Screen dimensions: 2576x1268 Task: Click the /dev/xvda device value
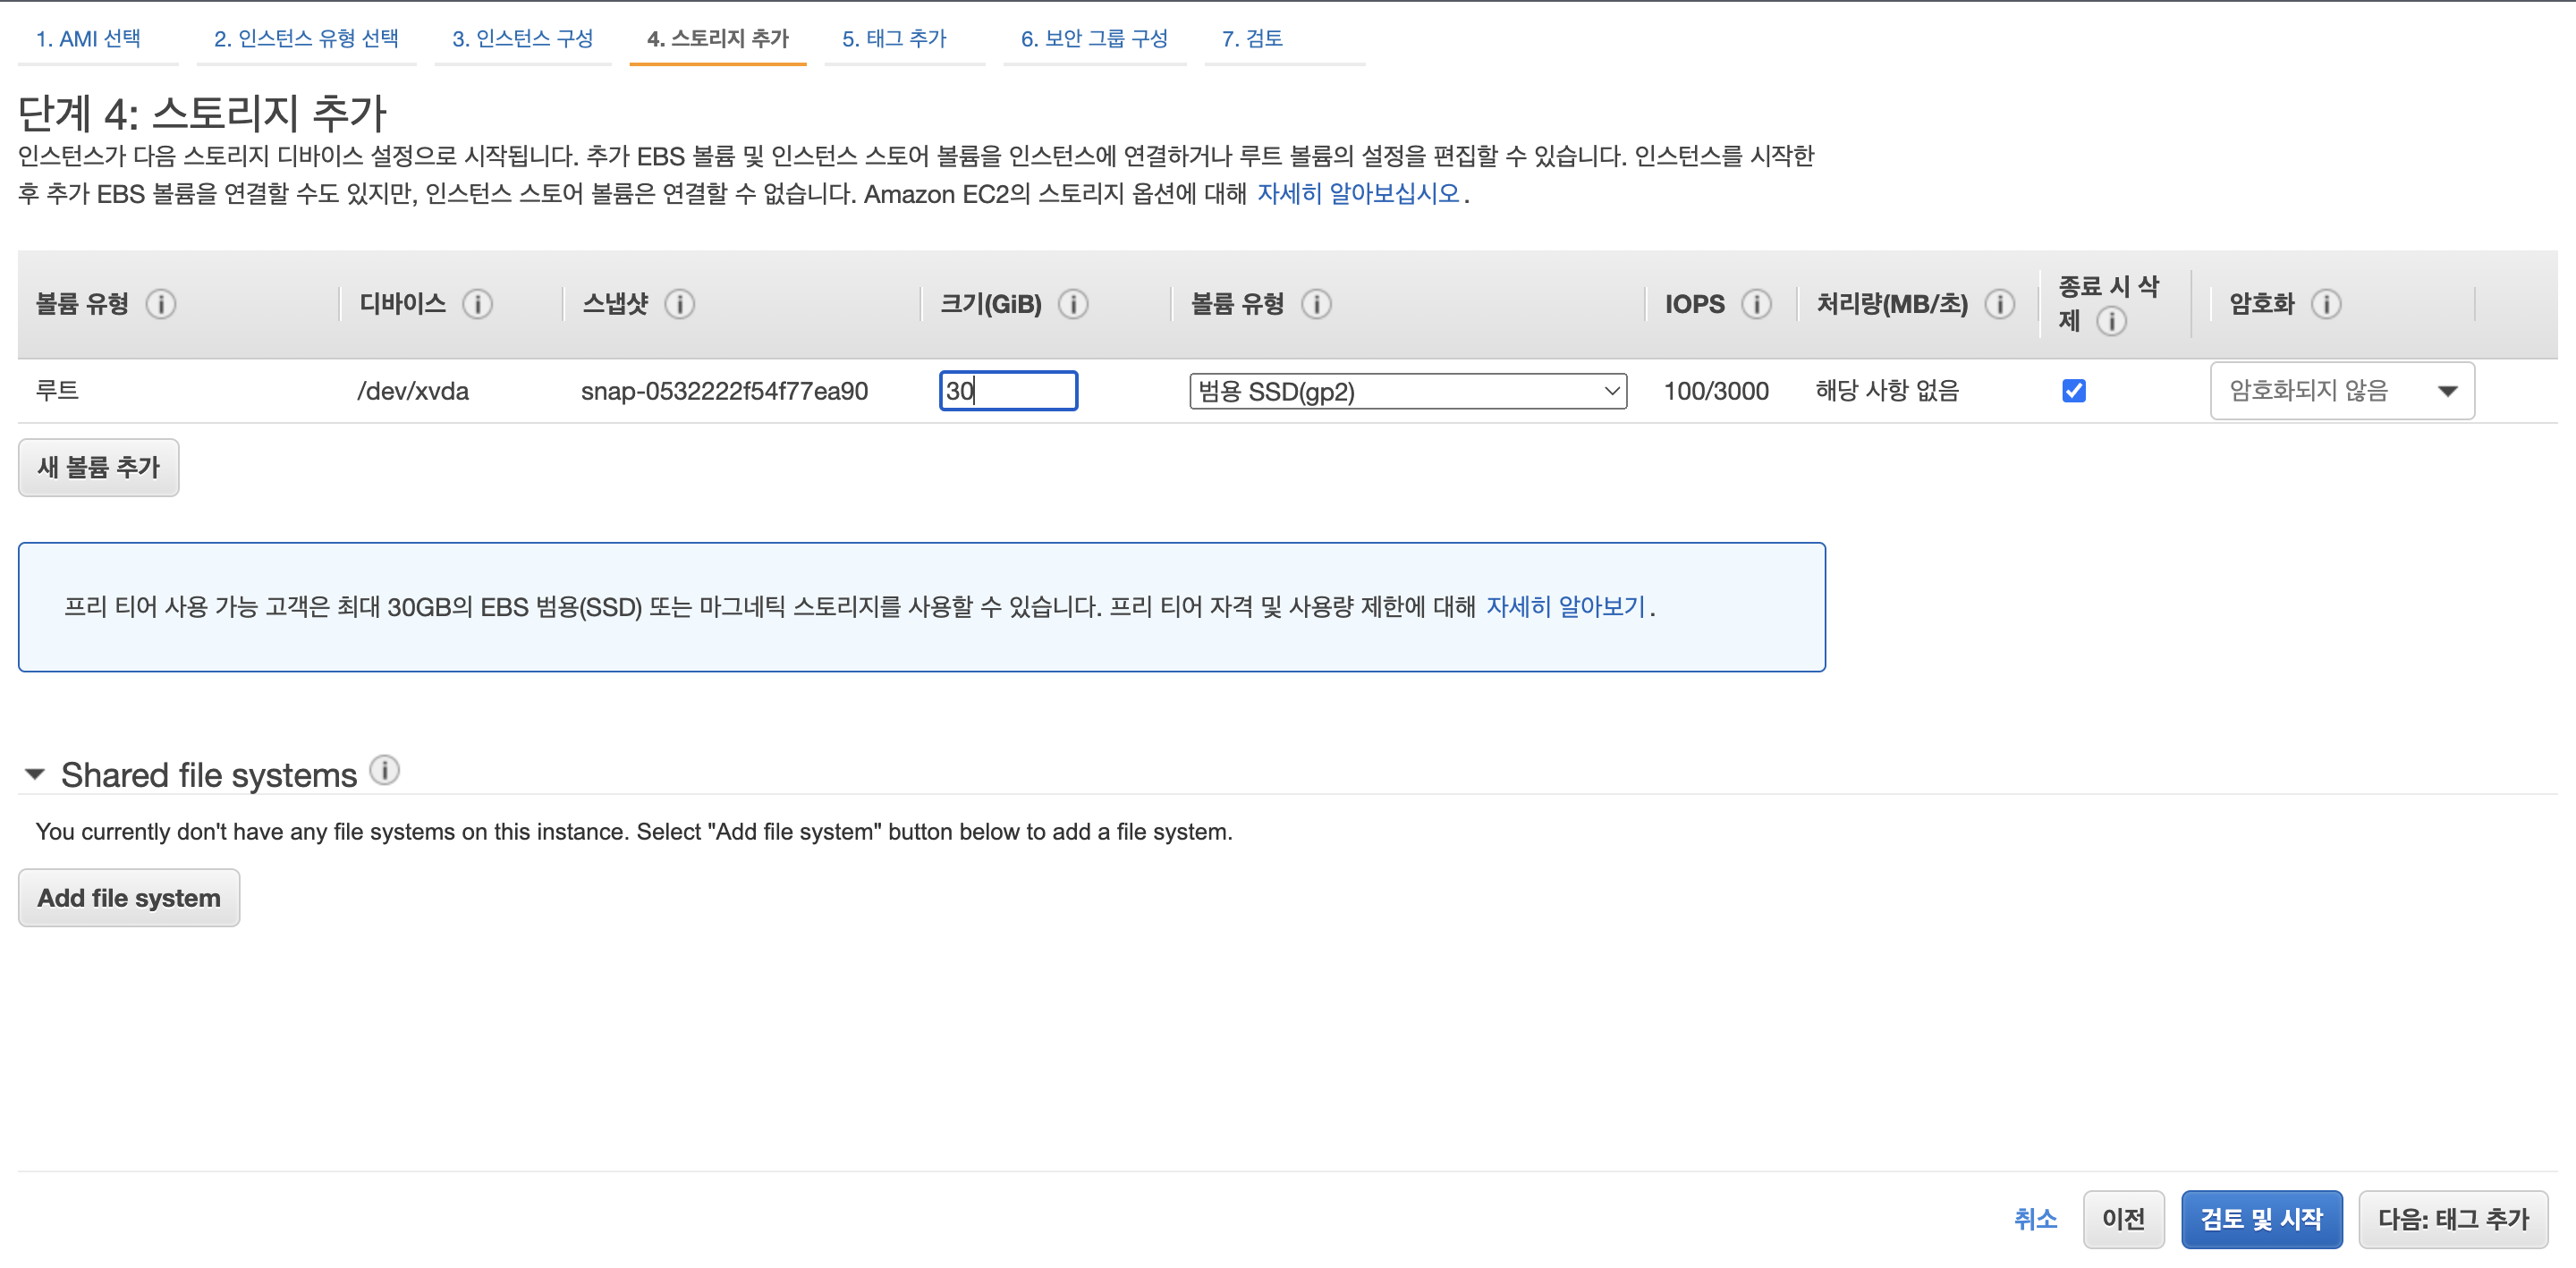[x=413, y=391]
